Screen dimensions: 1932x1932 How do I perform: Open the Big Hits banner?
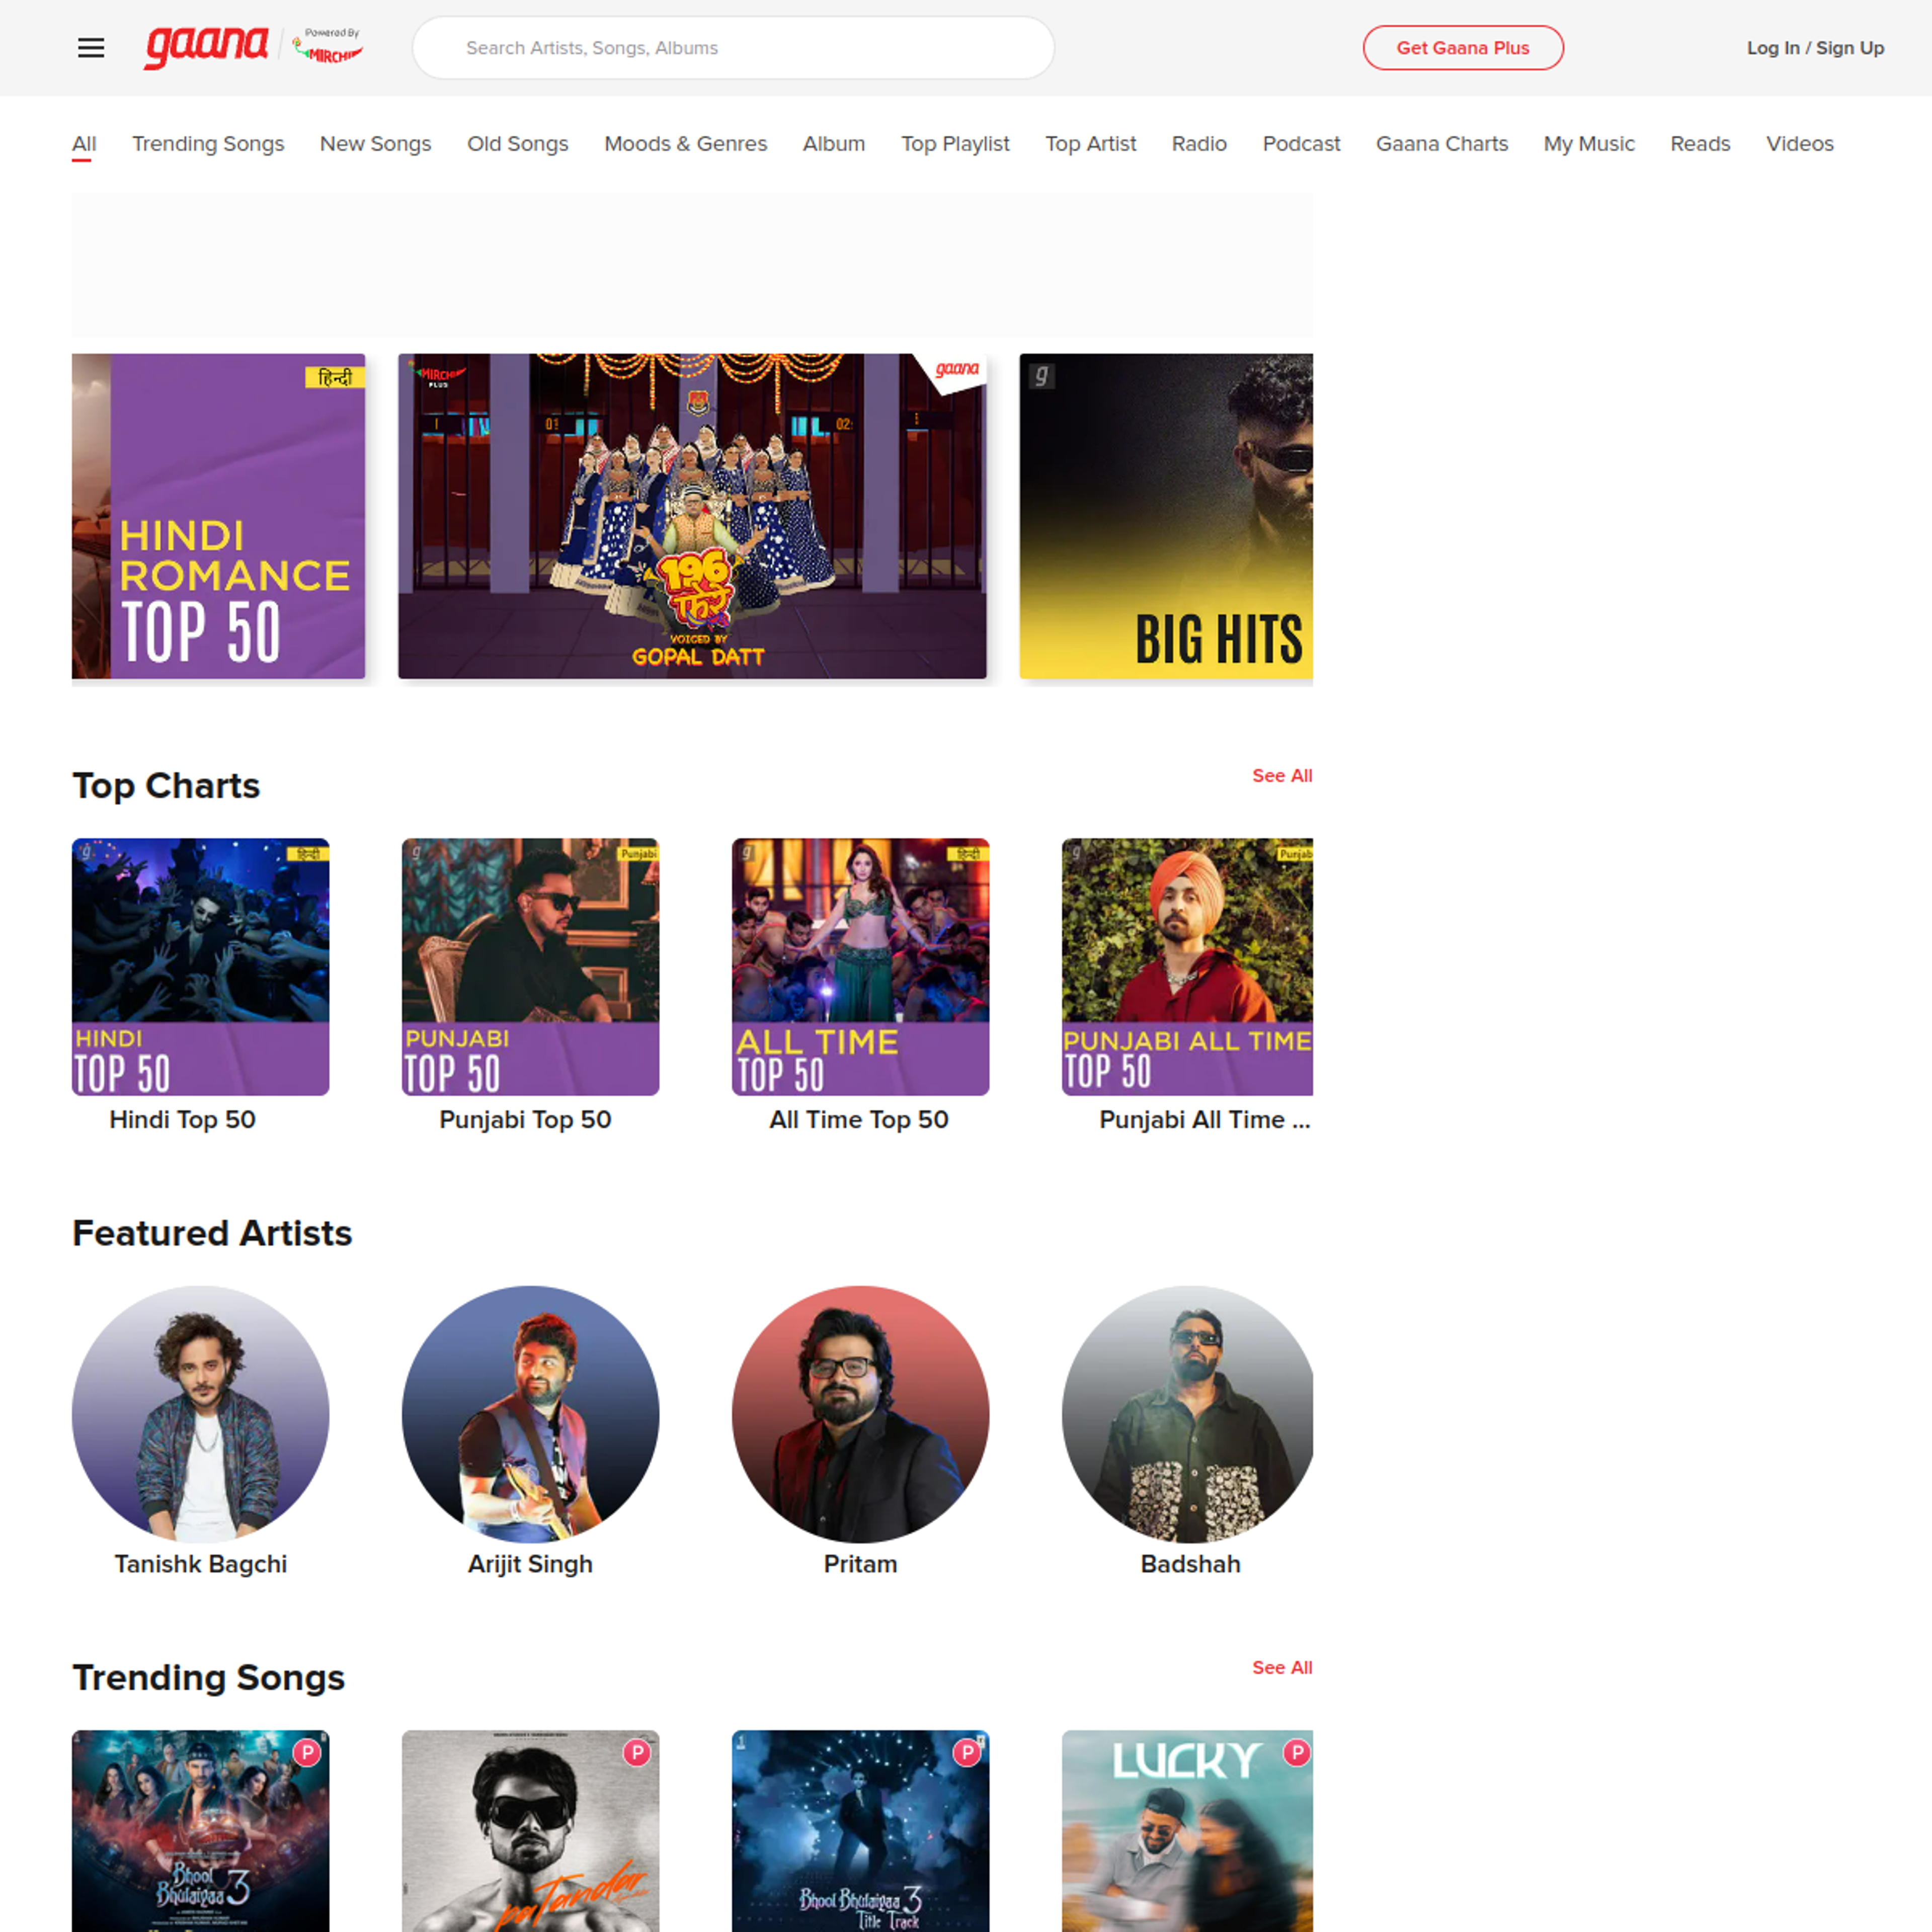1166,516
